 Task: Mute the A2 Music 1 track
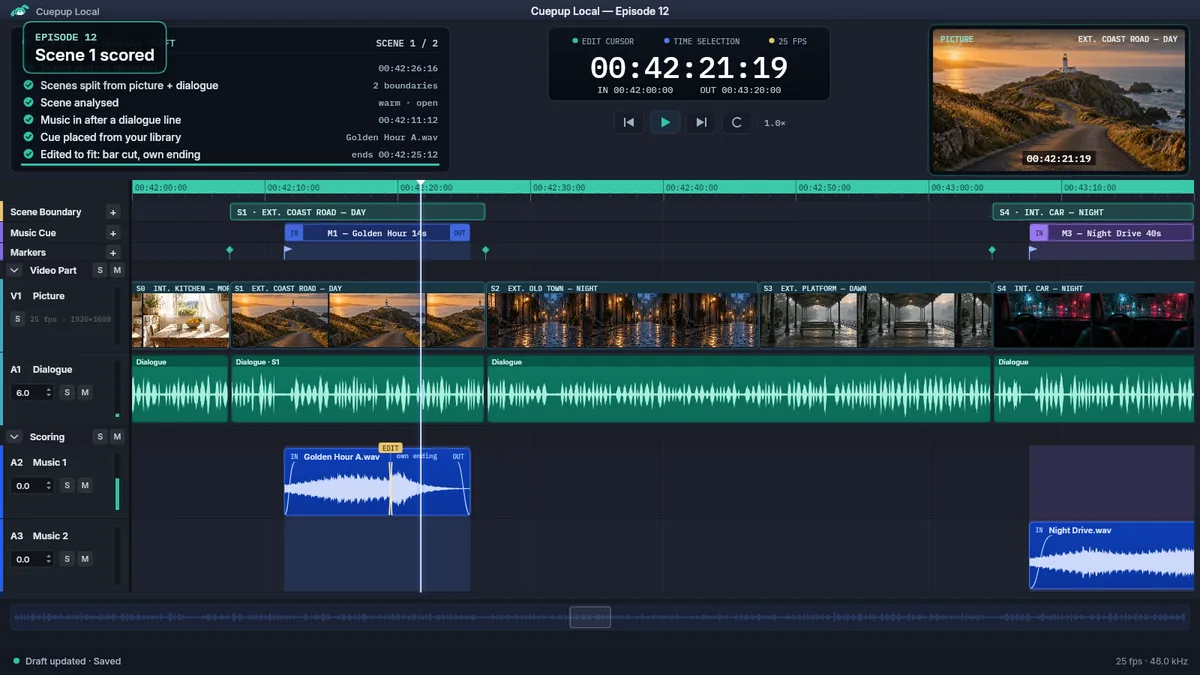click(x=85, y=485)
